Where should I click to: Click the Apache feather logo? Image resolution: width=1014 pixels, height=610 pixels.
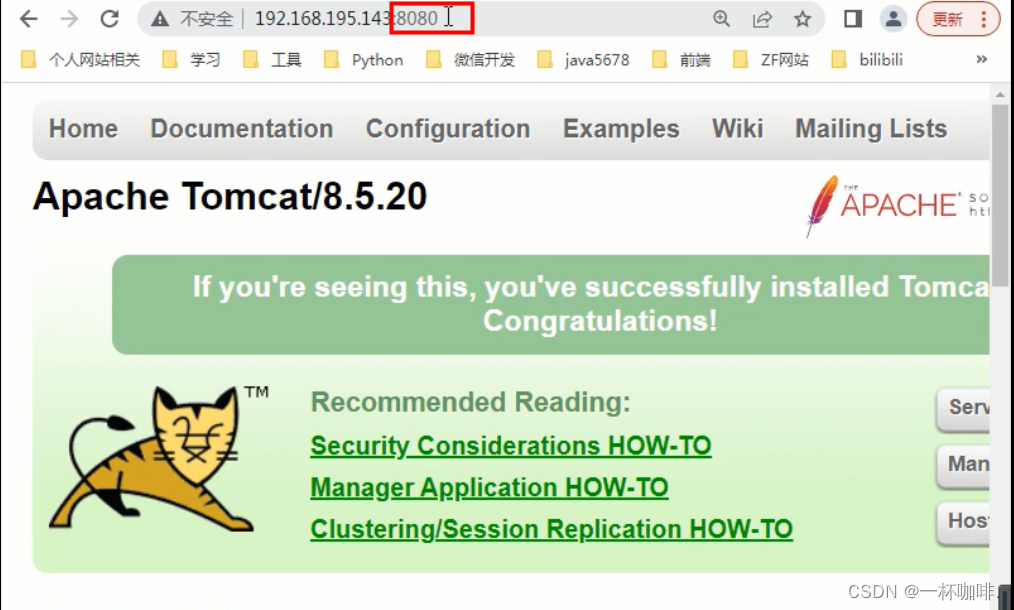click(897, 206)
